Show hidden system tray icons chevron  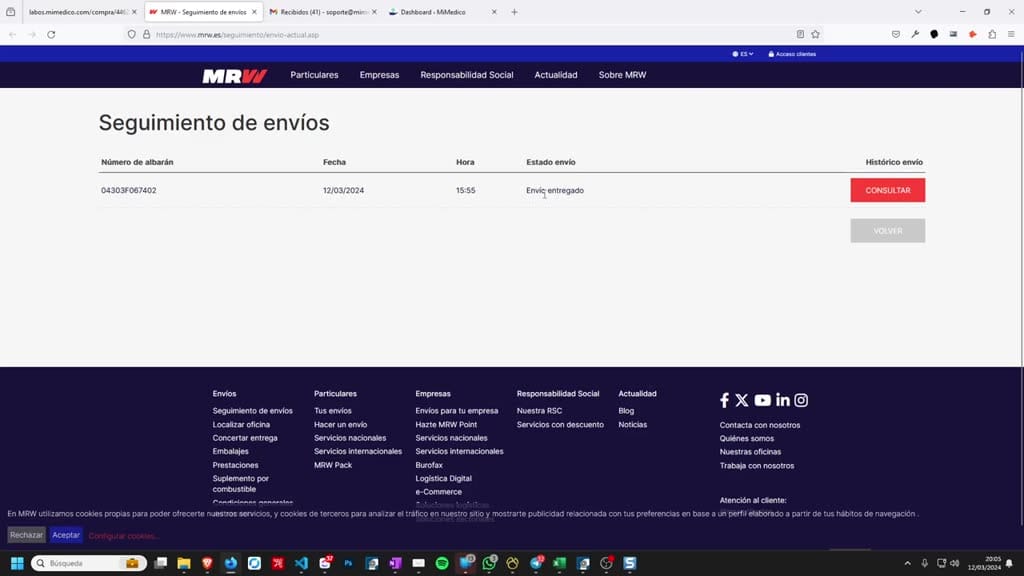pos(907,563)
